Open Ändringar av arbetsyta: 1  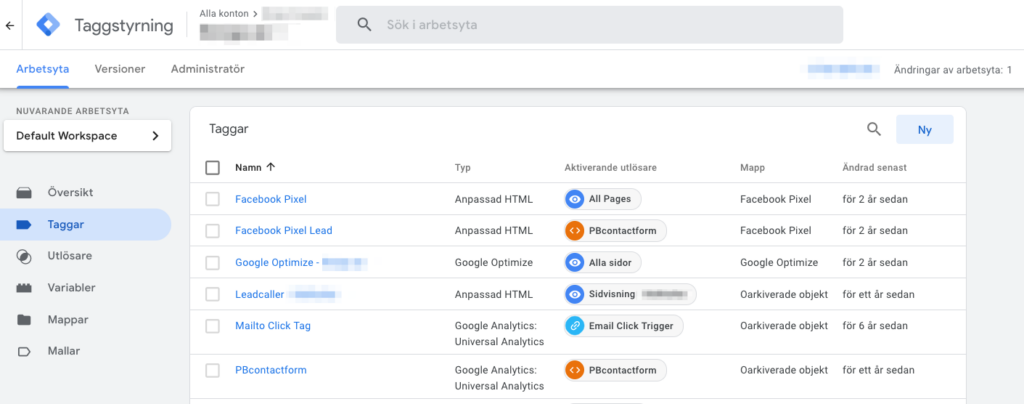tap(952, 69)
